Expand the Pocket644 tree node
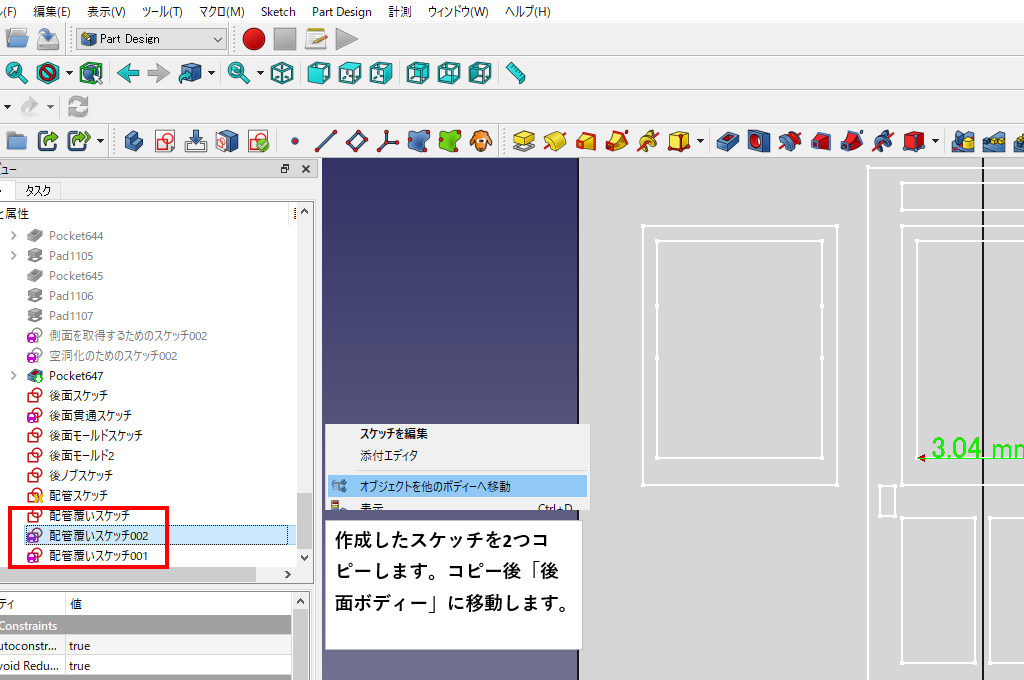 [14, 236]
